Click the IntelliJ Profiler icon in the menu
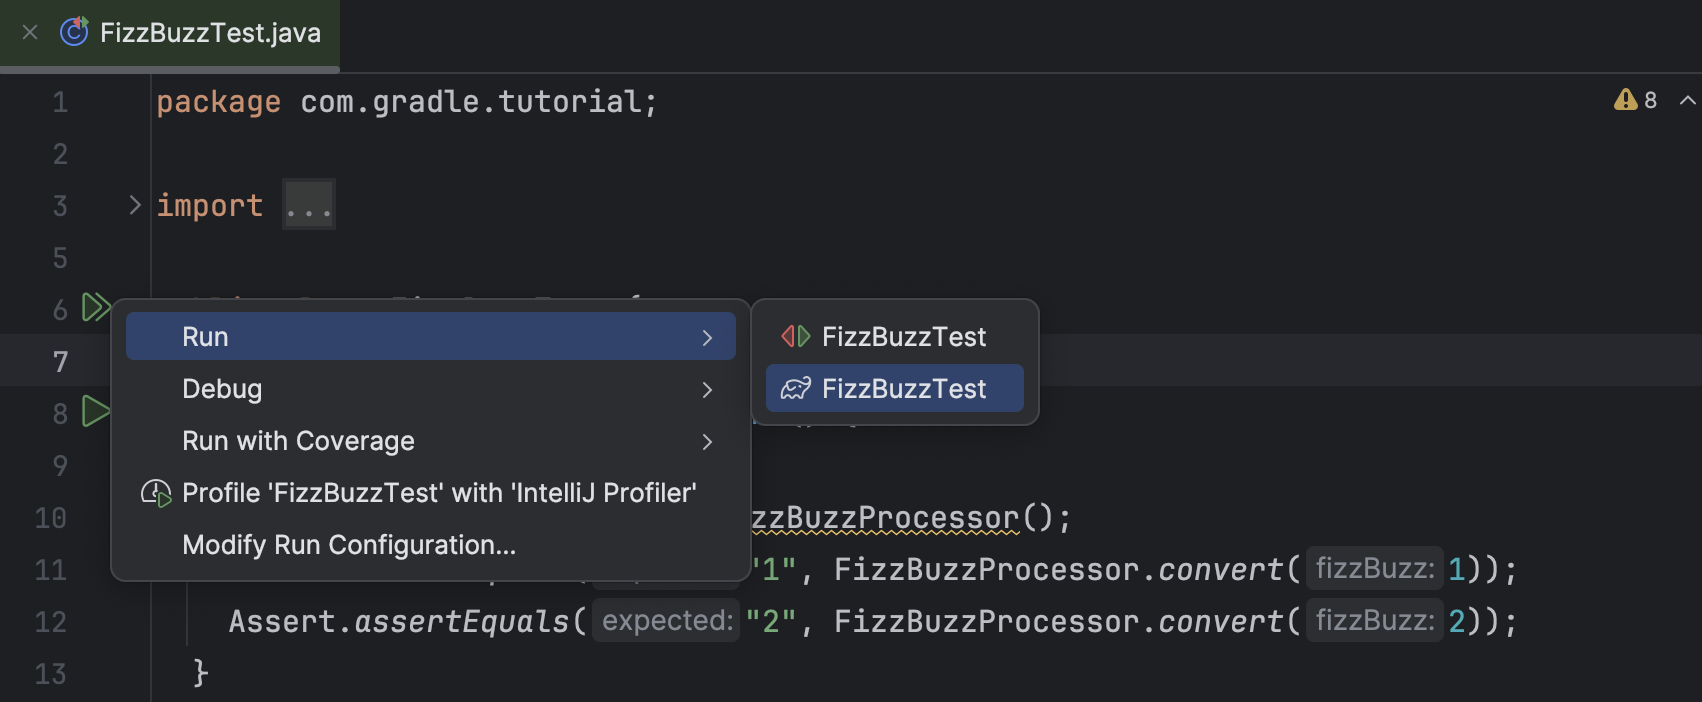 (x=157, y=493)
